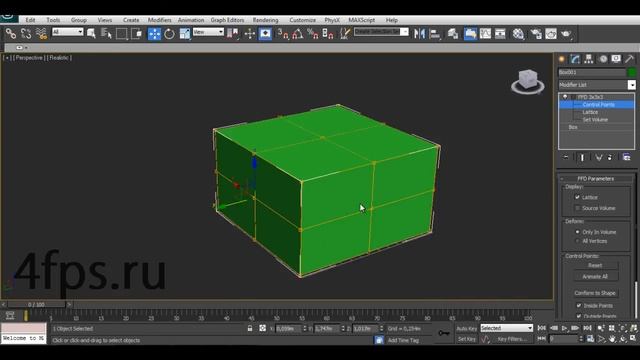This screenshot has width=640, height=360.
Task: Open the Render Setup icon
Action: (x=536, y=33)
